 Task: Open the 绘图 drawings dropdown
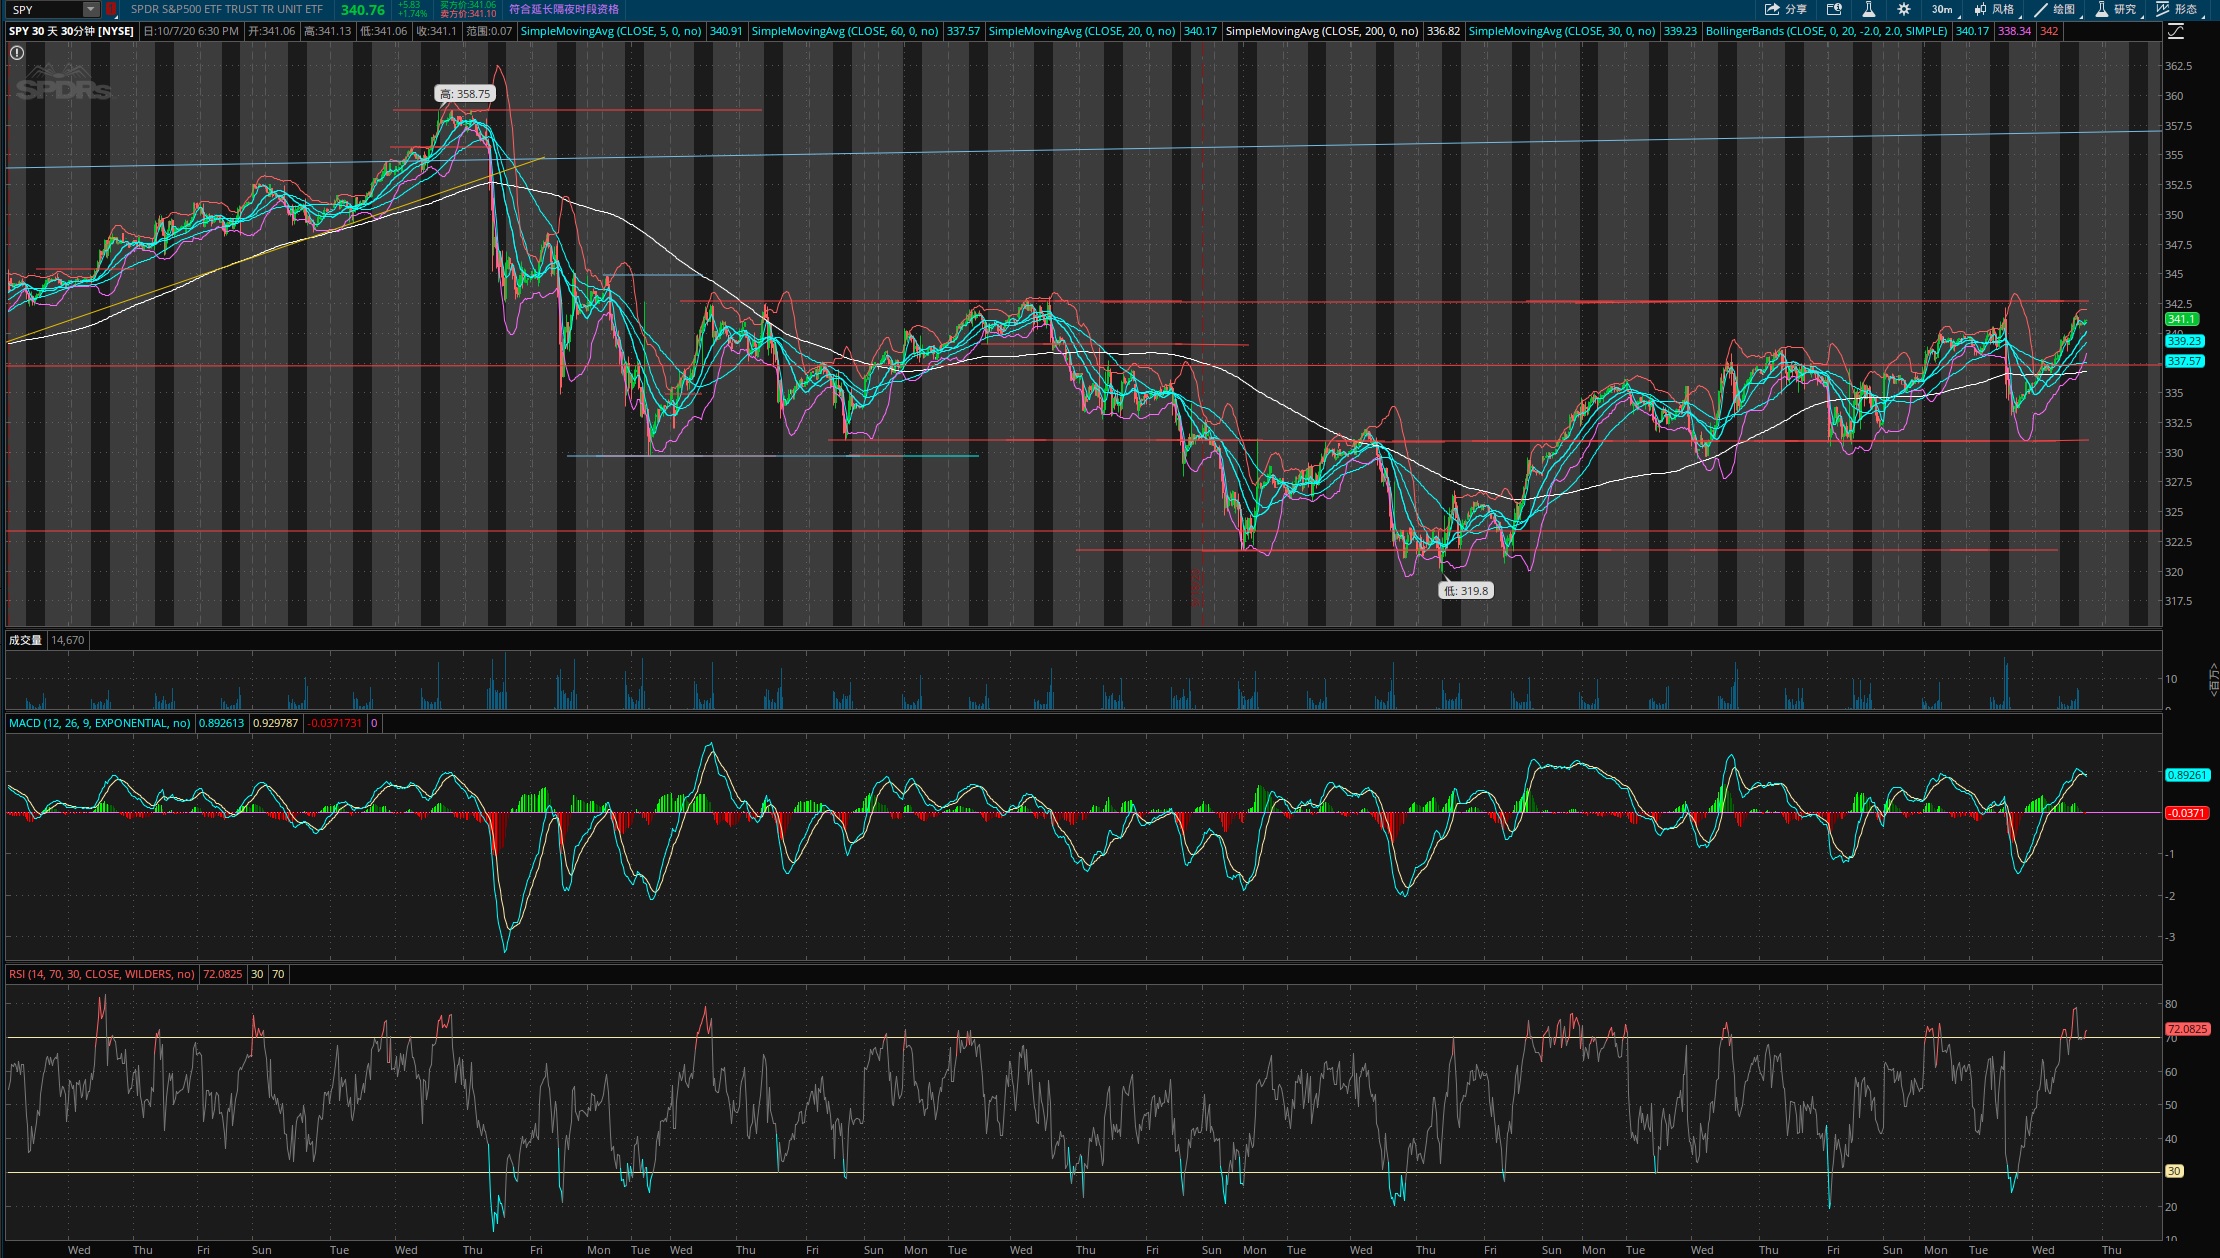click(x=2056, y=9)
